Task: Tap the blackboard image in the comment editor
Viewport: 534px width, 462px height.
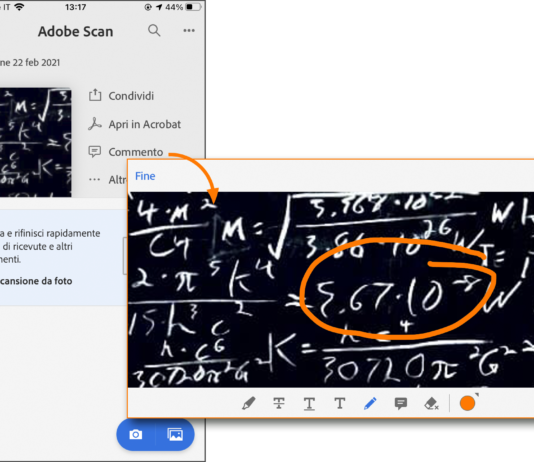Action: 331,290
